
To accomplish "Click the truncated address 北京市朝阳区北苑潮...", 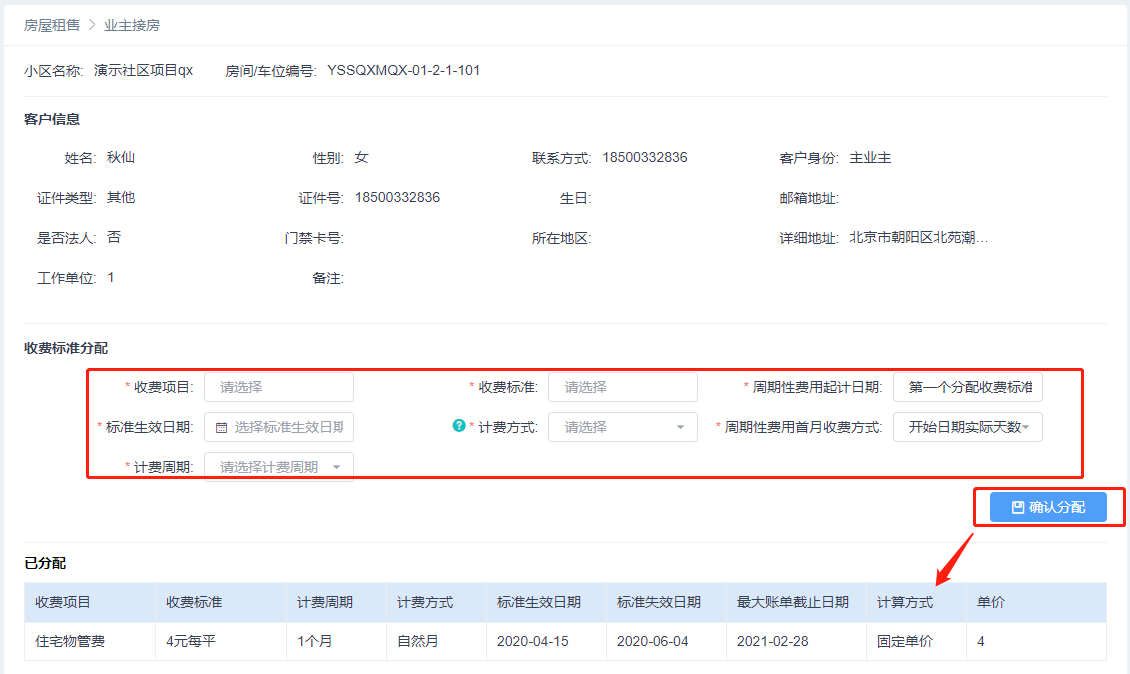I will tap(919, 237).
